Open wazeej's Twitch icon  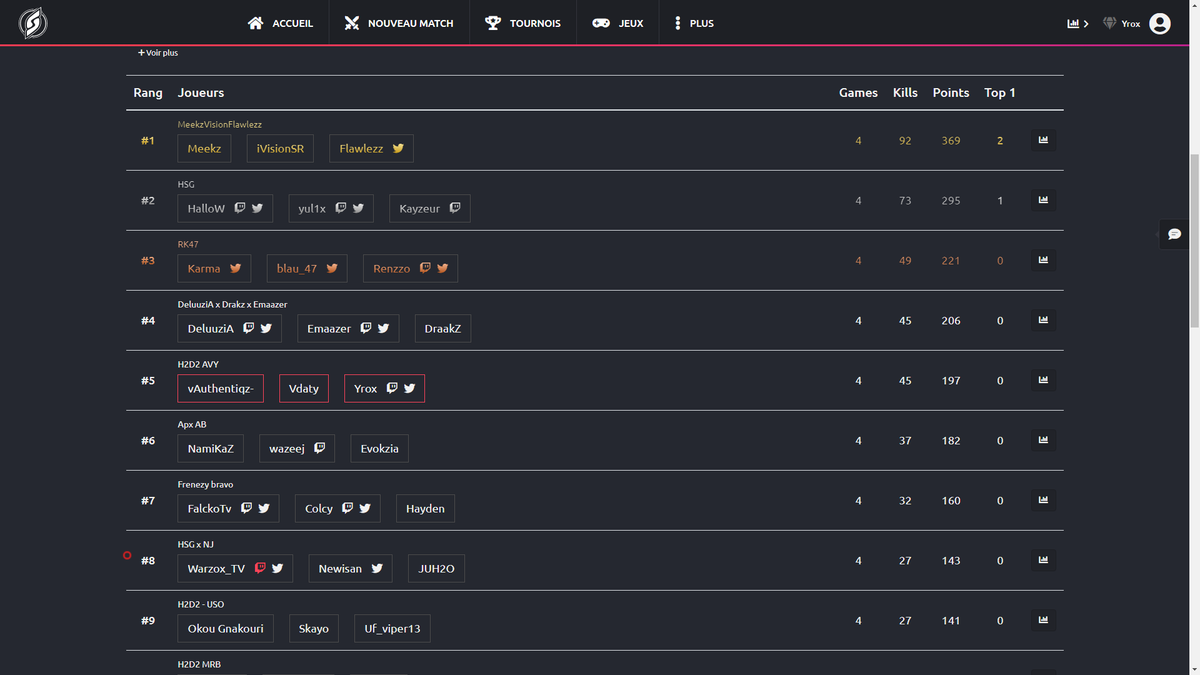pos(320,448)
